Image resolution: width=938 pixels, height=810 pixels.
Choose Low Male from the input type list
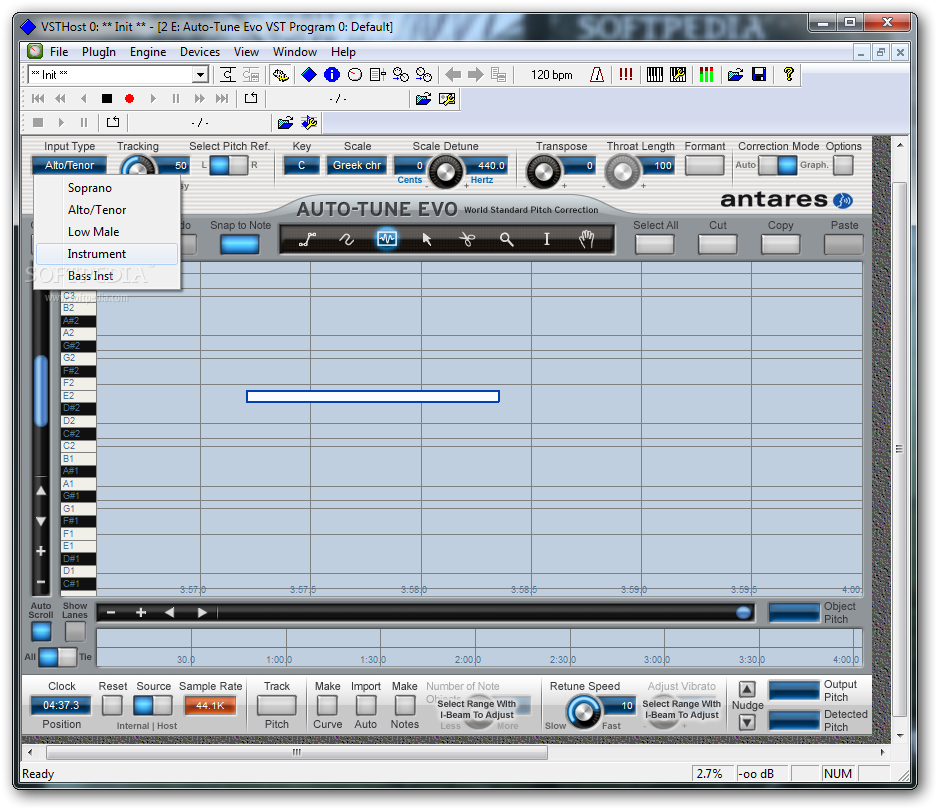(x=107, y=232)
